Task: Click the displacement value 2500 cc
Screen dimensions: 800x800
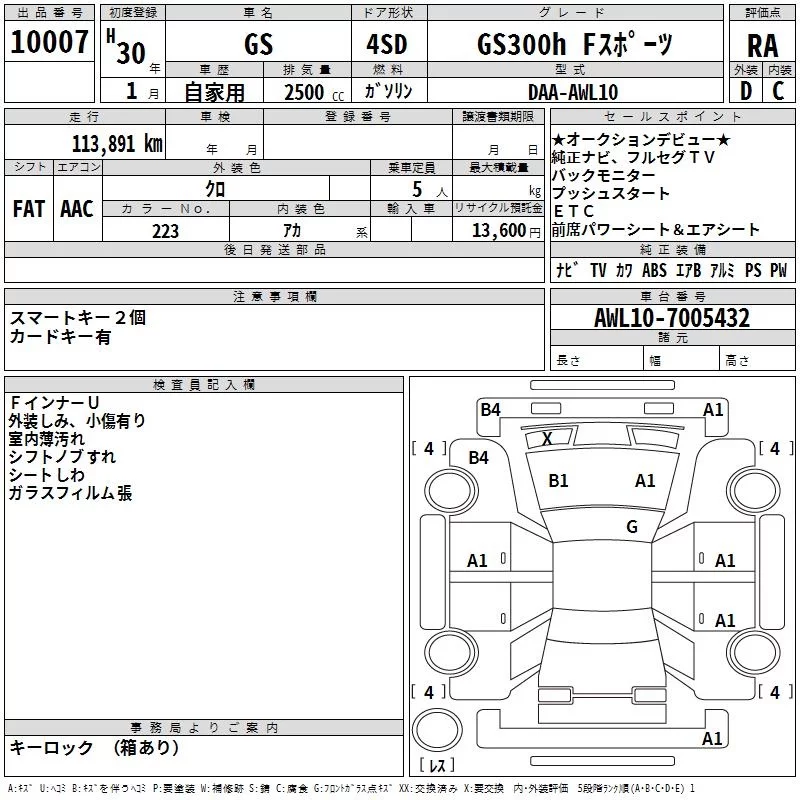Action: (x=314, y=92)
